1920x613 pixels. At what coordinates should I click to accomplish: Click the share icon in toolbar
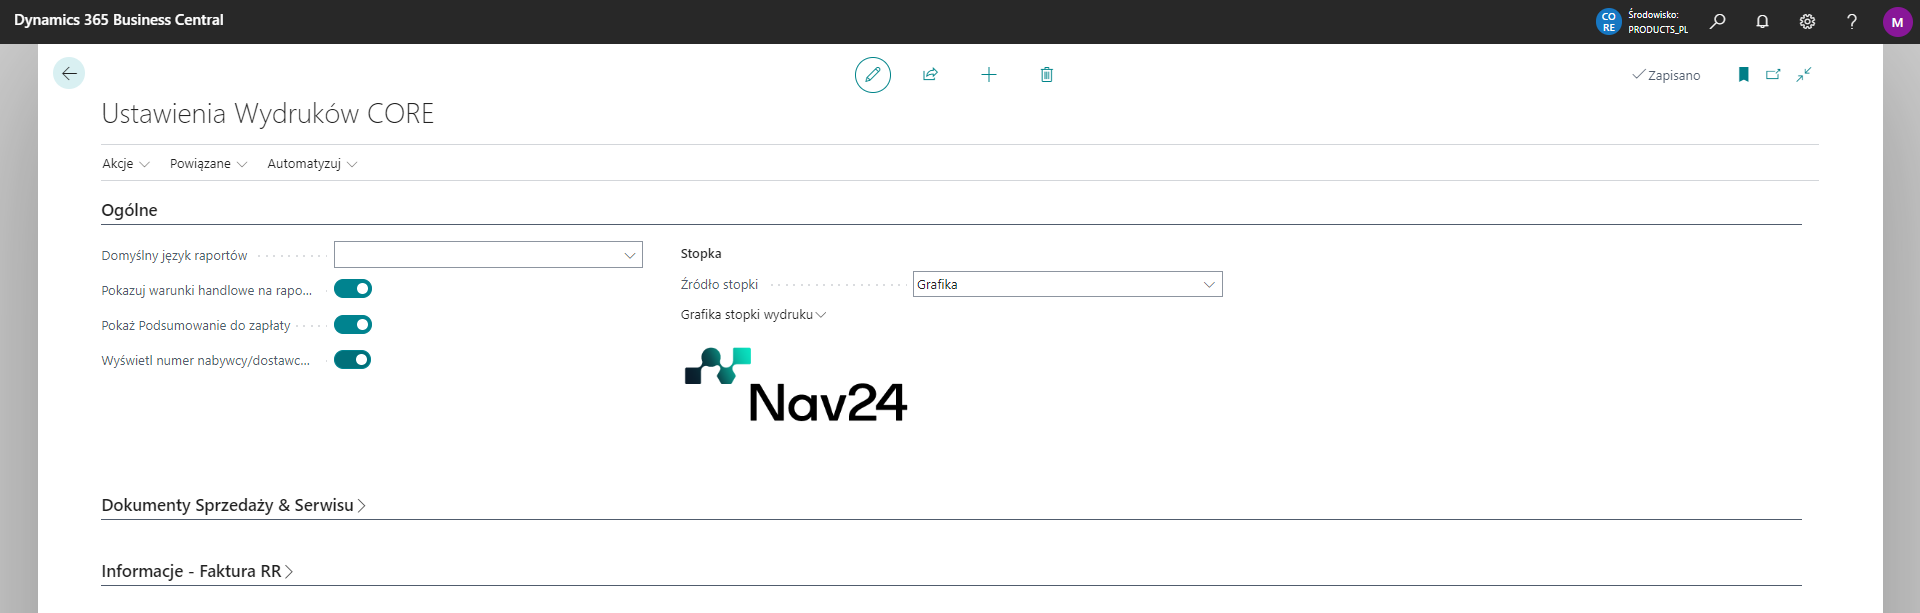click(930, 75)
